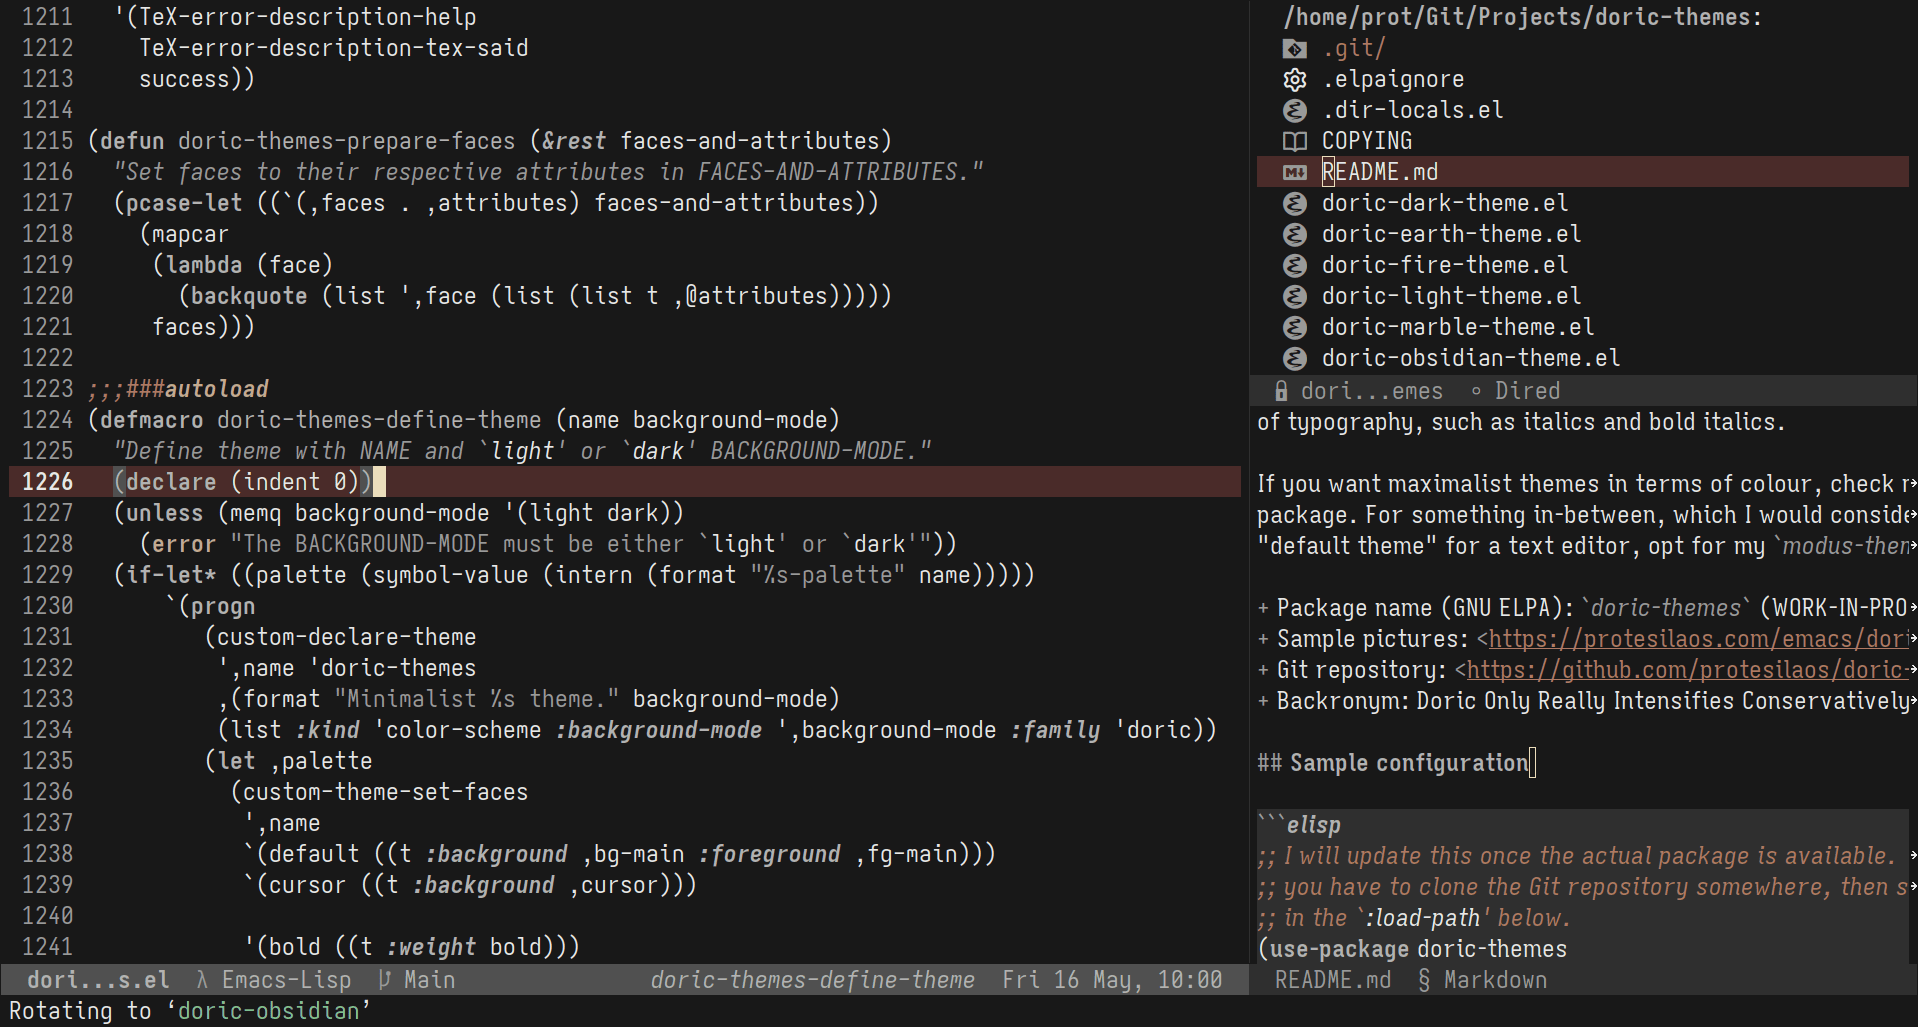The image size is (1918, 1027).
Task: Click the icon beside doric-dark-theme.el
Action: [x=1294, y=203]
